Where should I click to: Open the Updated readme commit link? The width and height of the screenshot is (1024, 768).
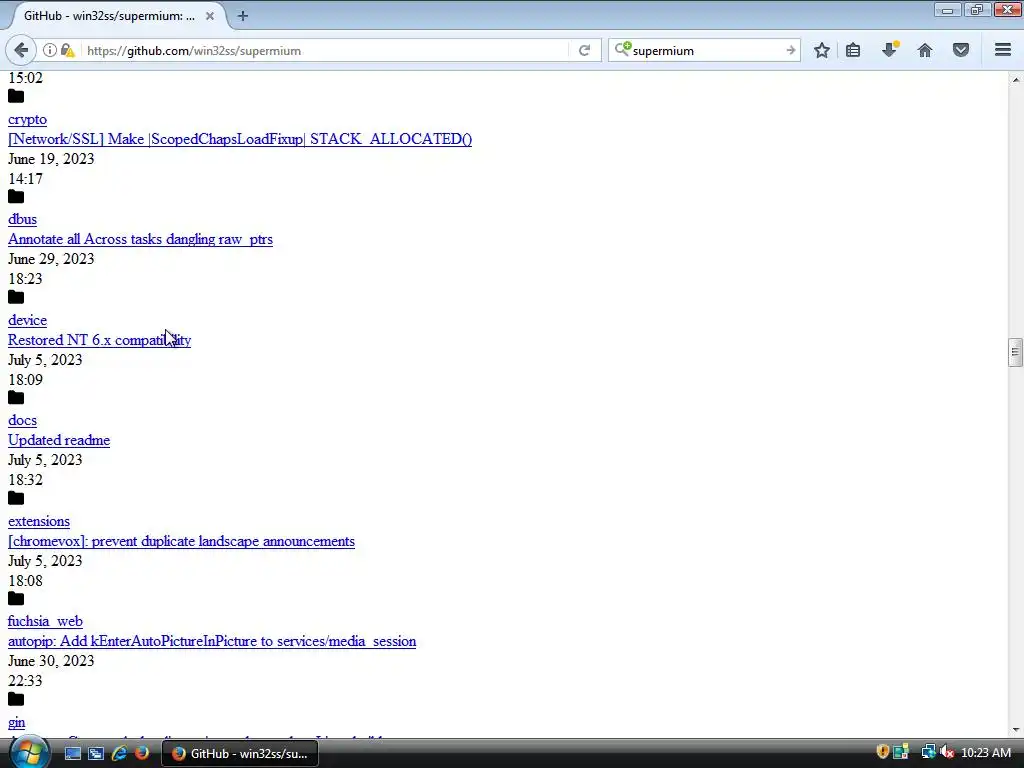point(59,440)
